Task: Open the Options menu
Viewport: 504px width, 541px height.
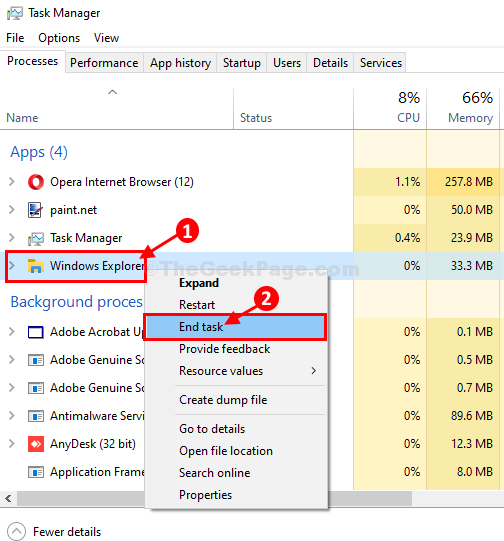Action: pos(59,38)
